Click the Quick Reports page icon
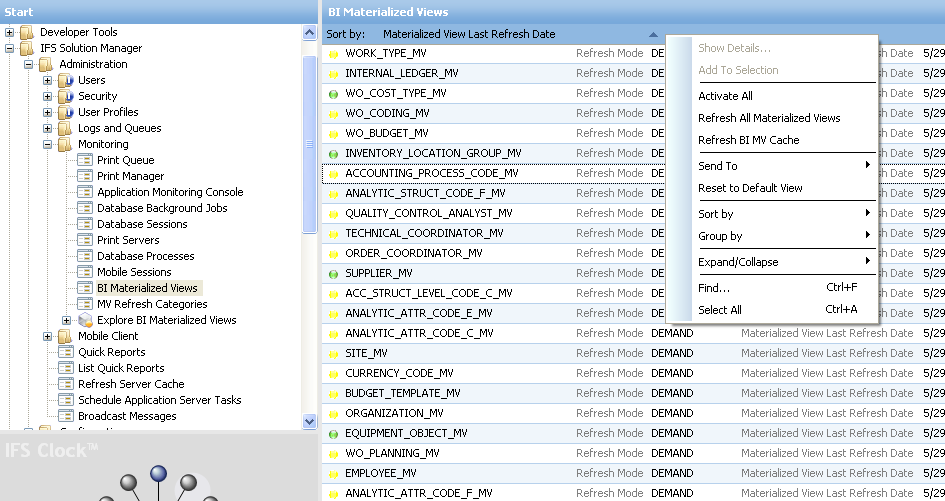The image size is (945, 501). [66, 352]
